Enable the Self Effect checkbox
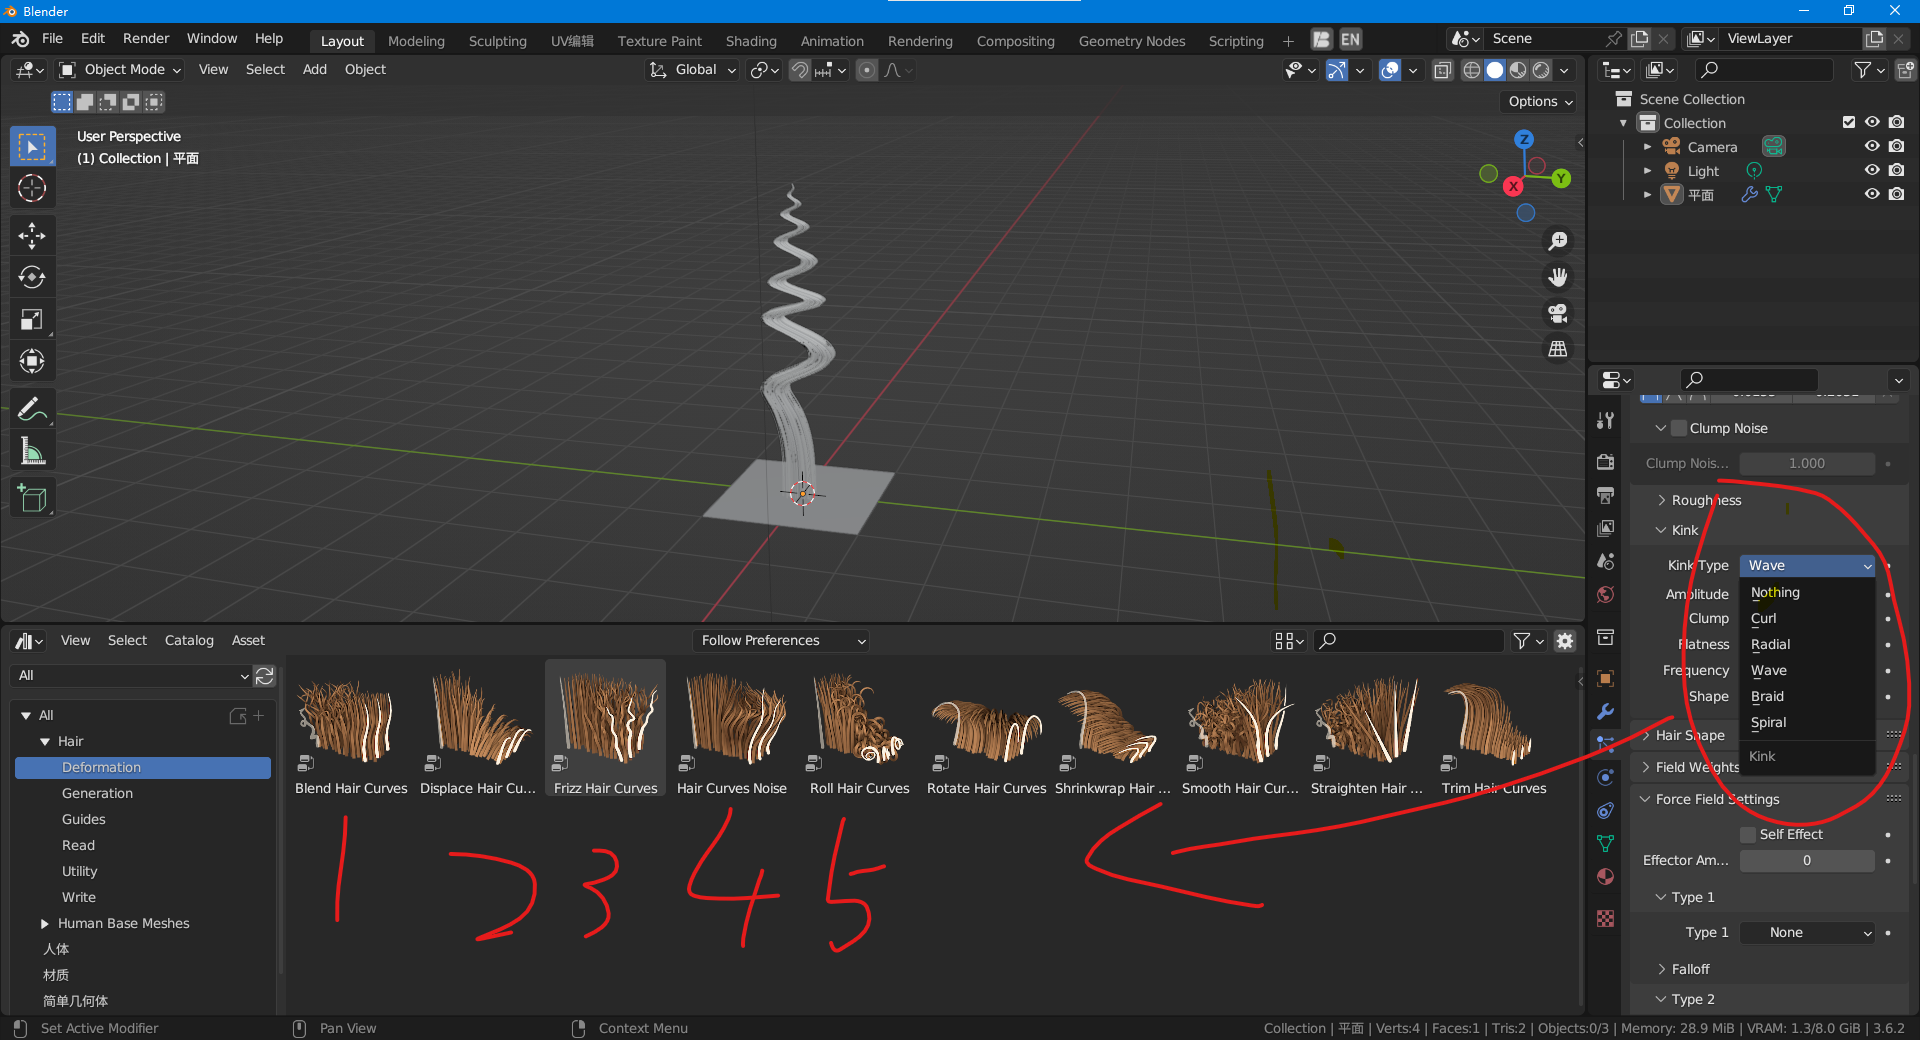The image size is (1920, 1040). click(1748, 834)
